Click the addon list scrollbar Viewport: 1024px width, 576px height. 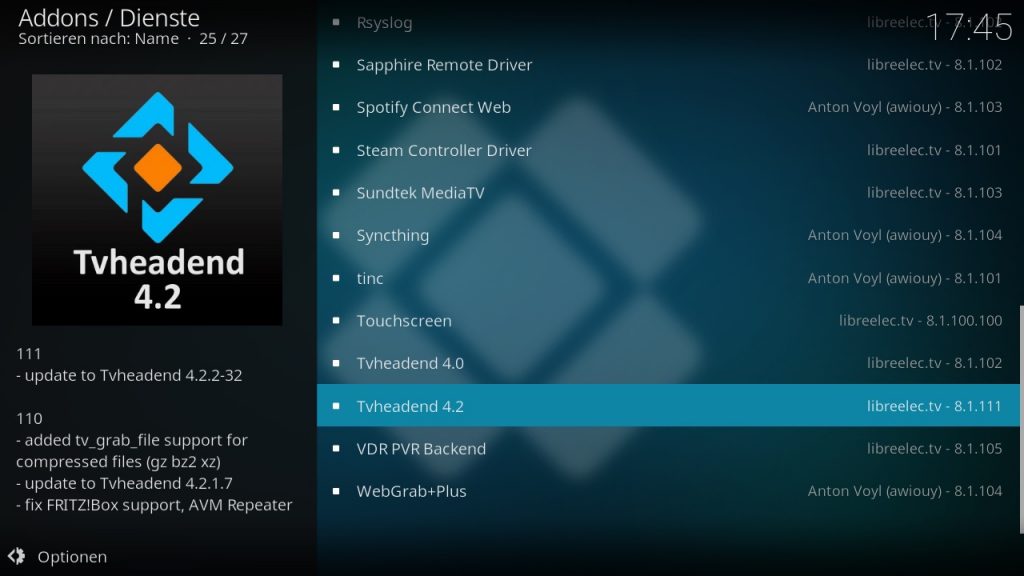pos(1021,419)
